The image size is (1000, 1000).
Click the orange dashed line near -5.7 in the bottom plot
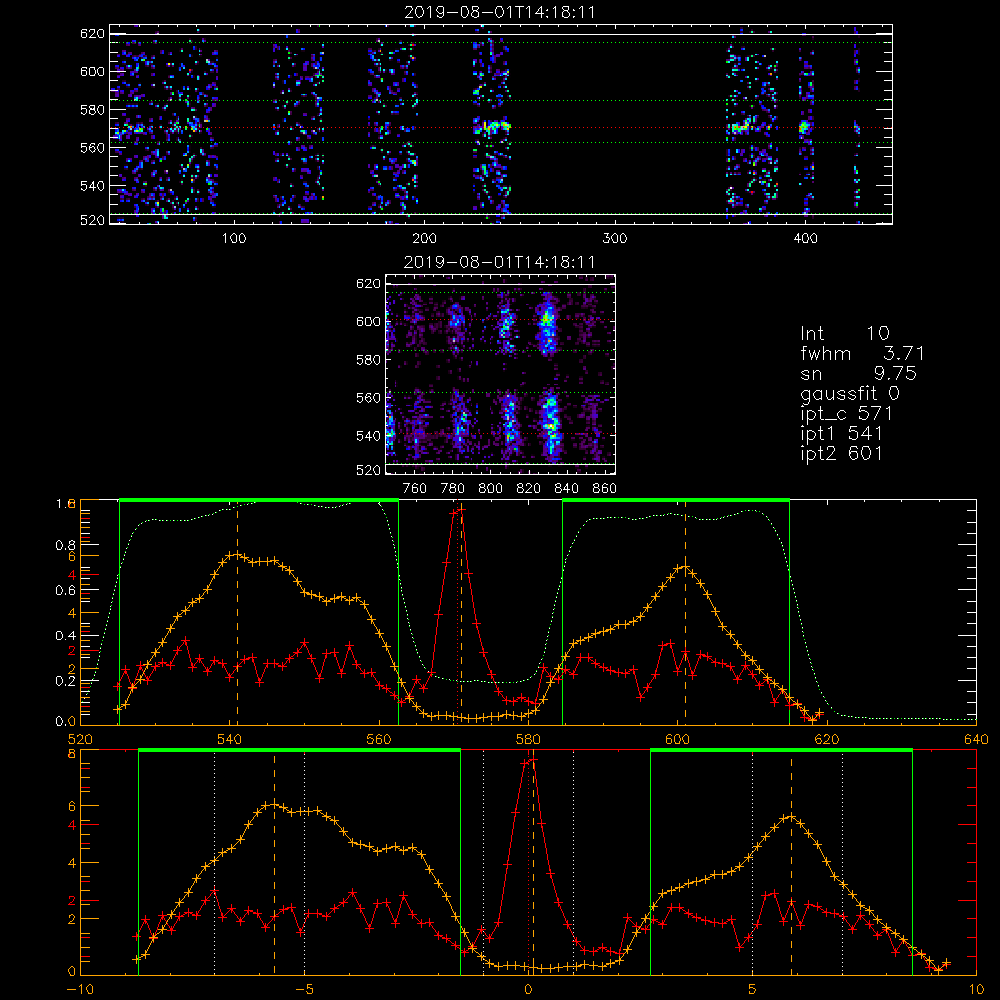(274, 862)
